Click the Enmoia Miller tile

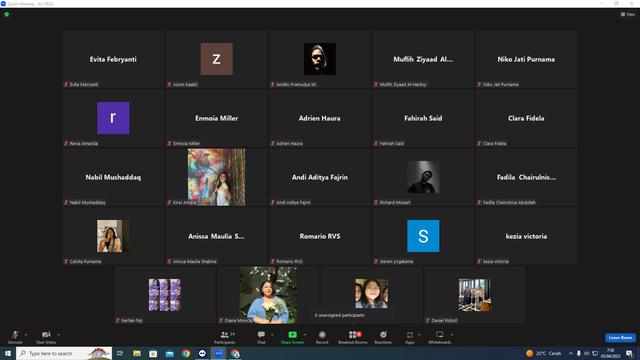pos(216,118)
